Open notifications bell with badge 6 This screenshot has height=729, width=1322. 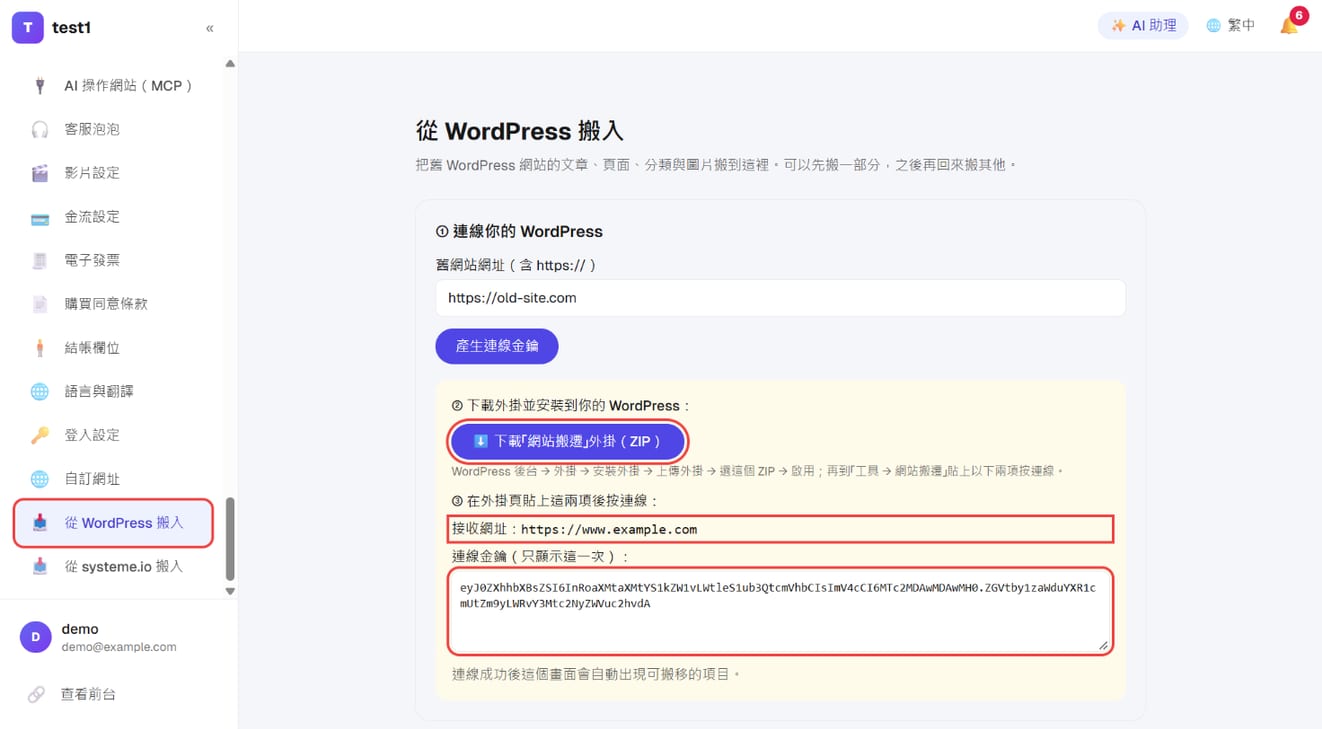tap(1290, 25)
